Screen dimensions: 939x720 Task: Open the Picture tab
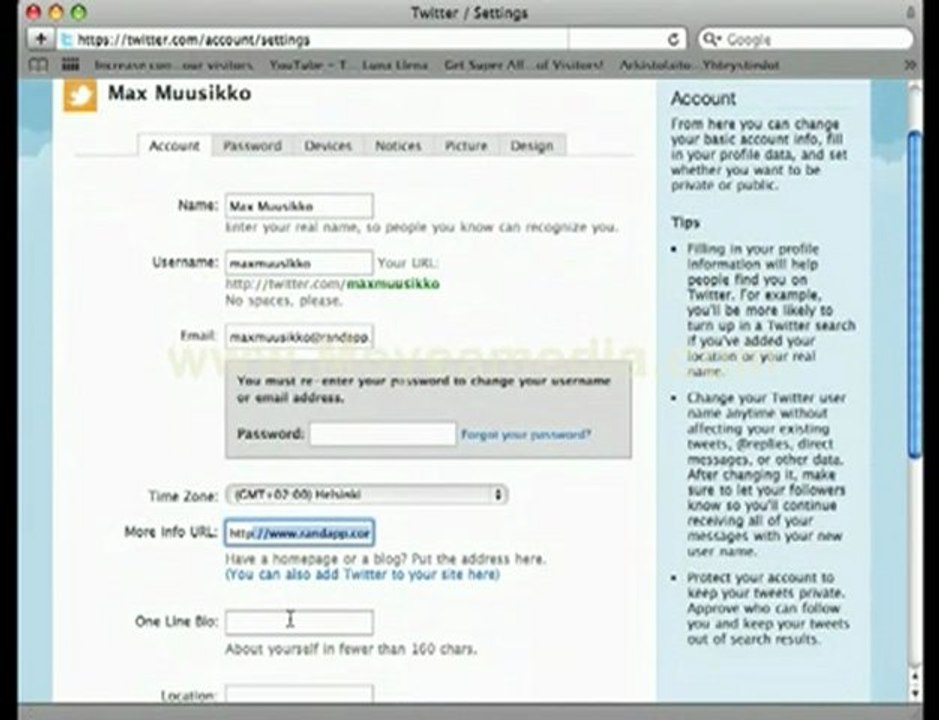466,146
